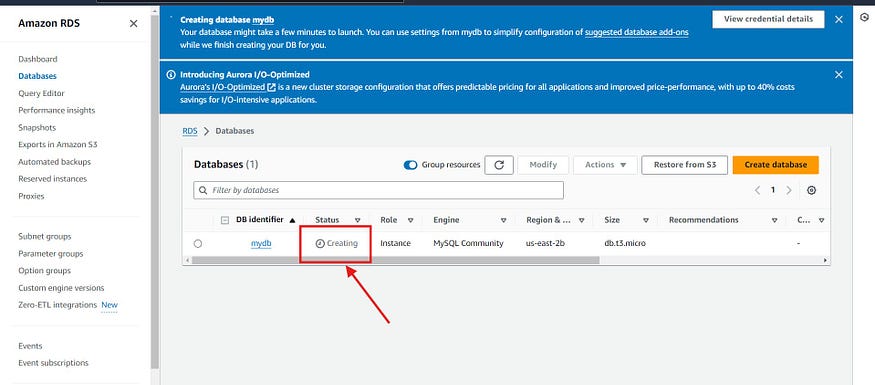Open Parameter groups in the sidebar

point(50,254)
